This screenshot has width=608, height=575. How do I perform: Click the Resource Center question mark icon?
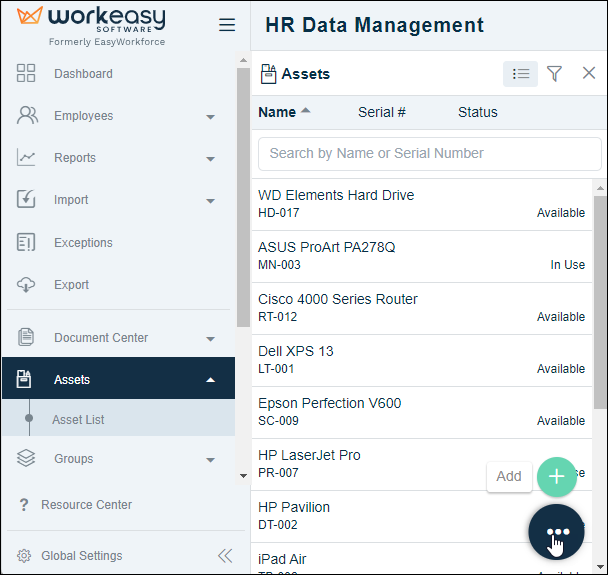tap(24, 505)
